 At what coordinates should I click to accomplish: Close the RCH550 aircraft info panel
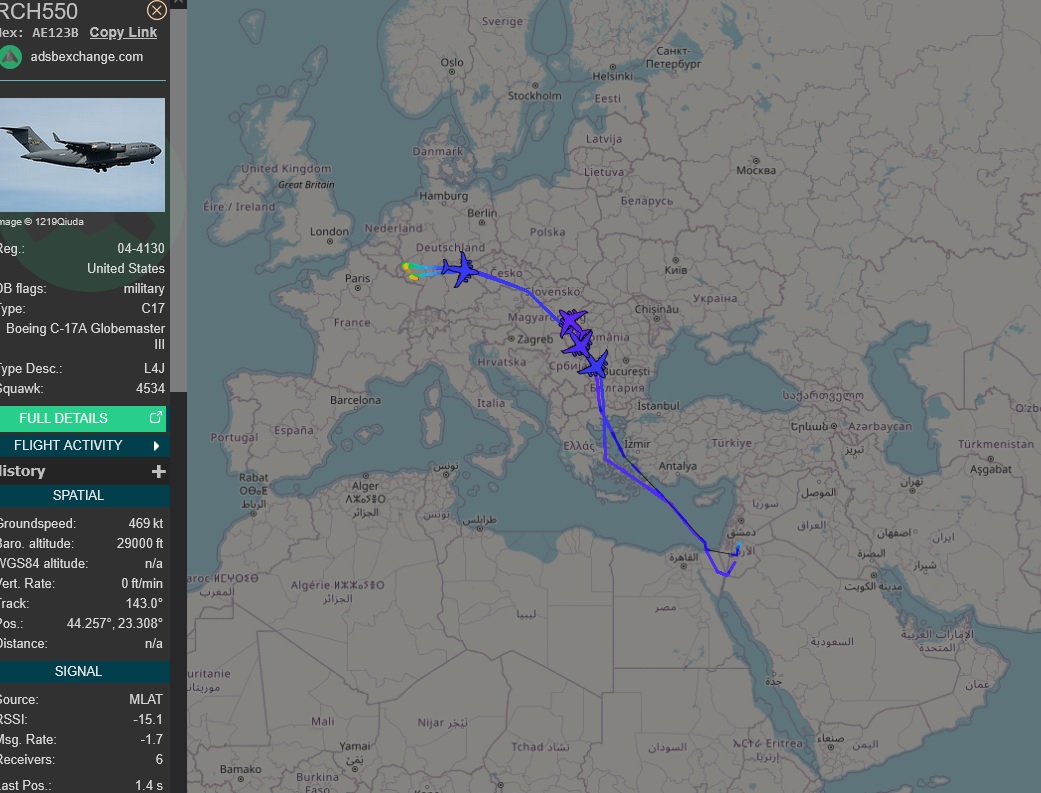pos(157,11)
